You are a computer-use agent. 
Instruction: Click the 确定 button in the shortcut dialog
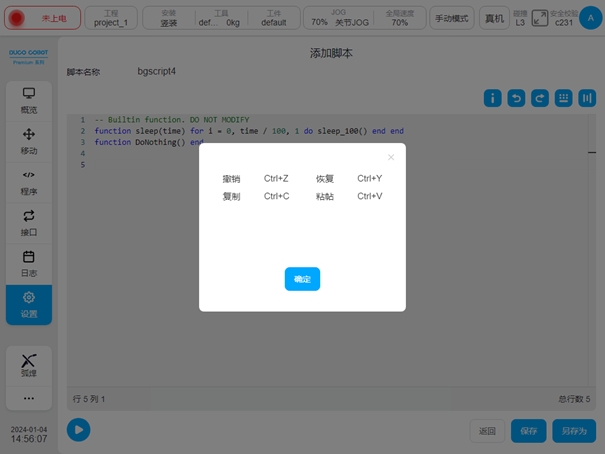point(302,279)
